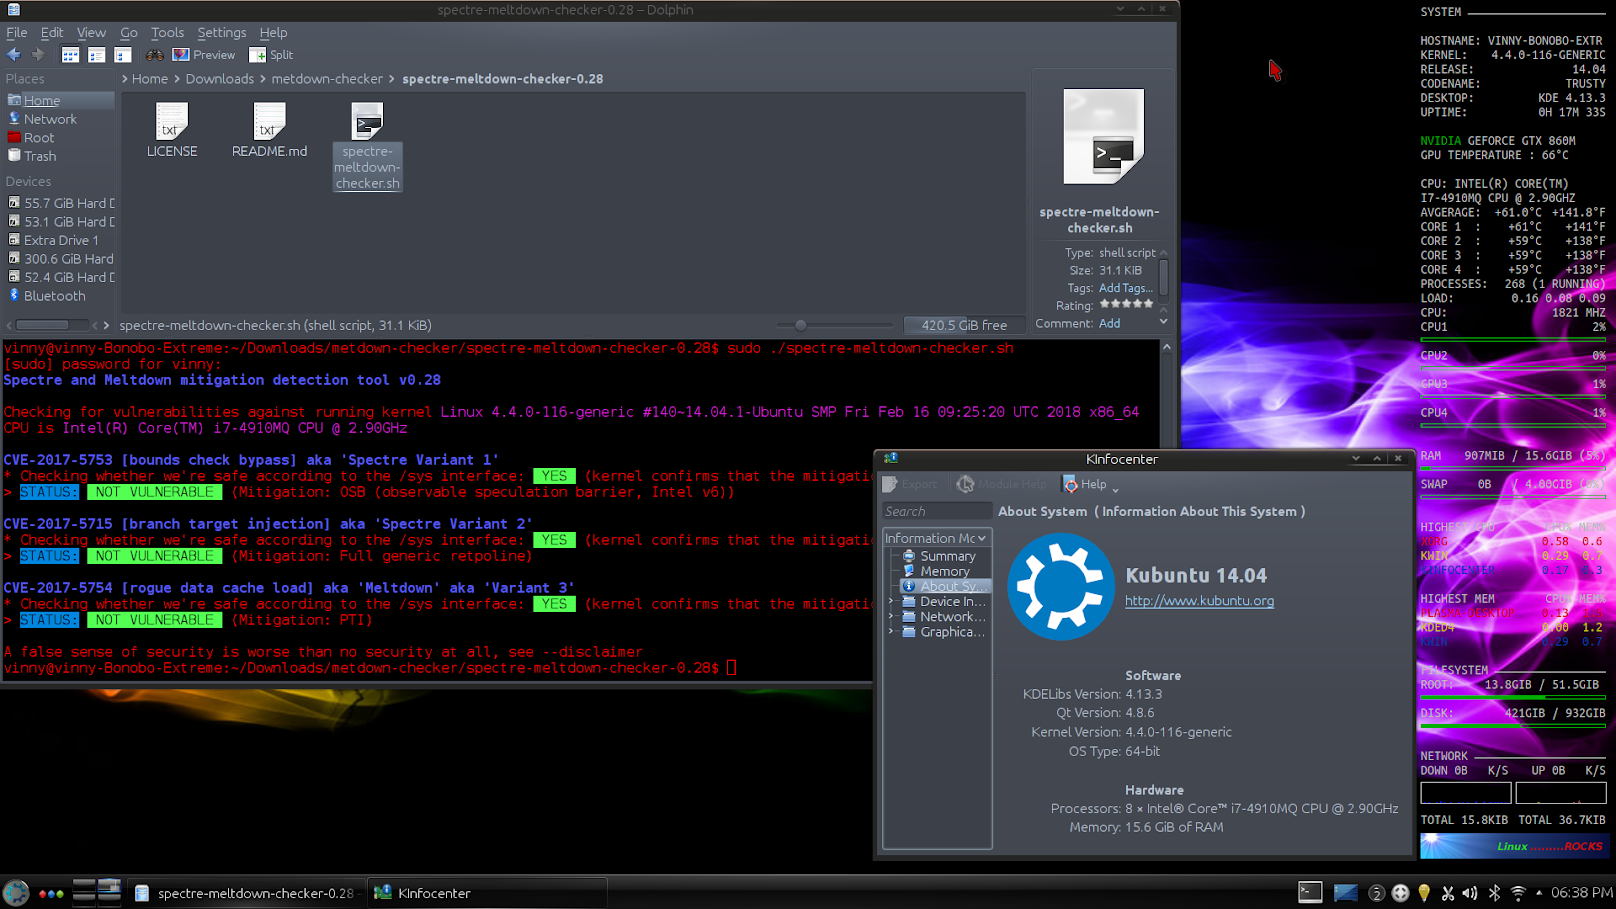Switch Dolphin to Compact view mode

[x=96, y=55]
